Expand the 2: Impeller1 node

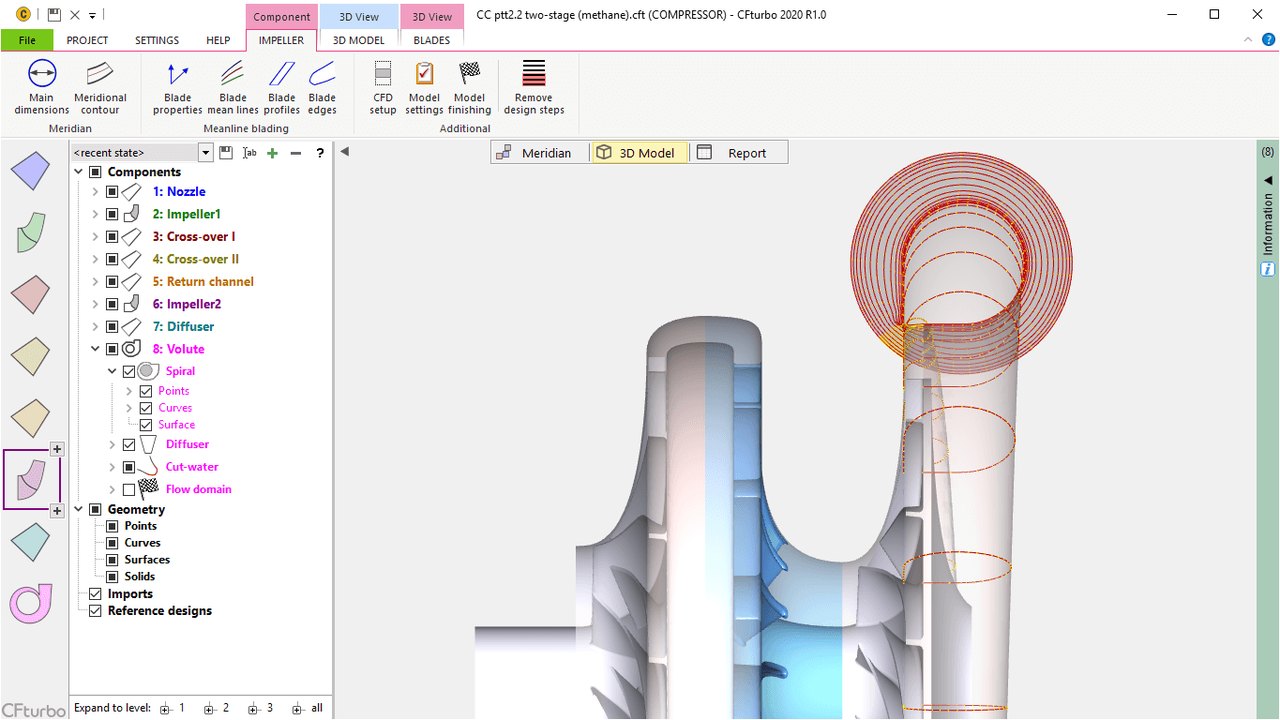[x=95, y=214]
